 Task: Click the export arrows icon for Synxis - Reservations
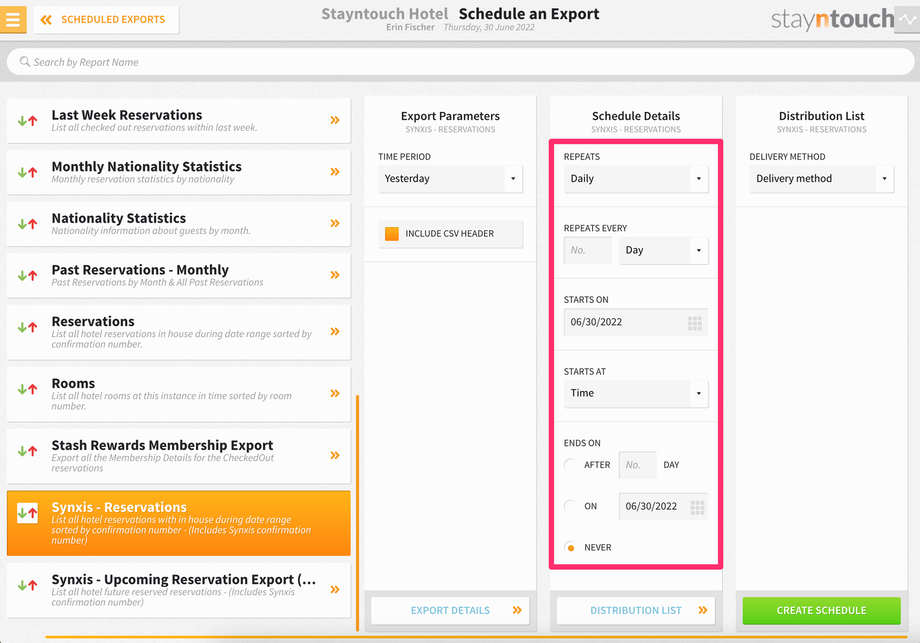pyautogui.click(x=28, y=513)
